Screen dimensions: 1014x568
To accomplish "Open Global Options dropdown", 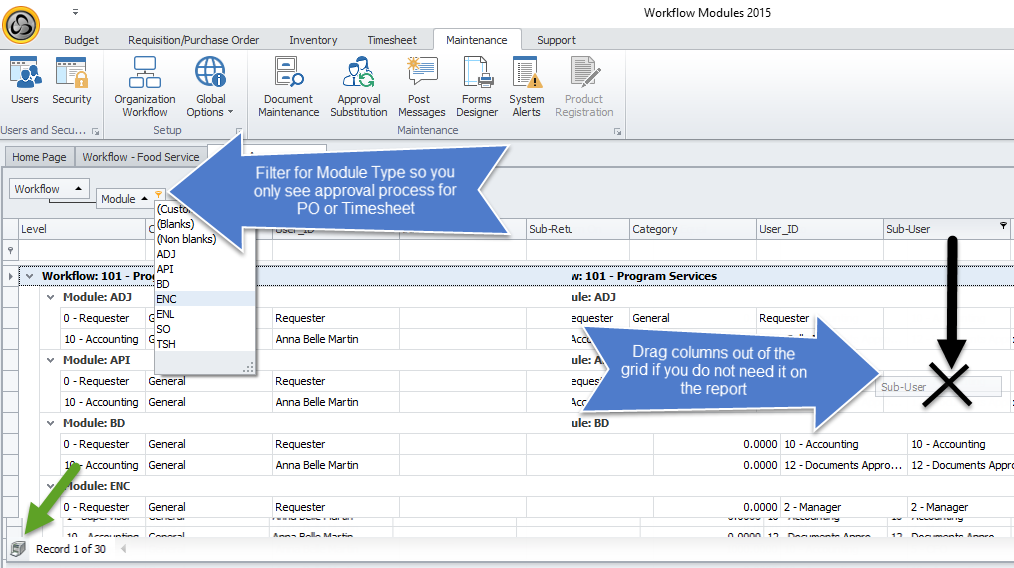I will coord(210,87).
